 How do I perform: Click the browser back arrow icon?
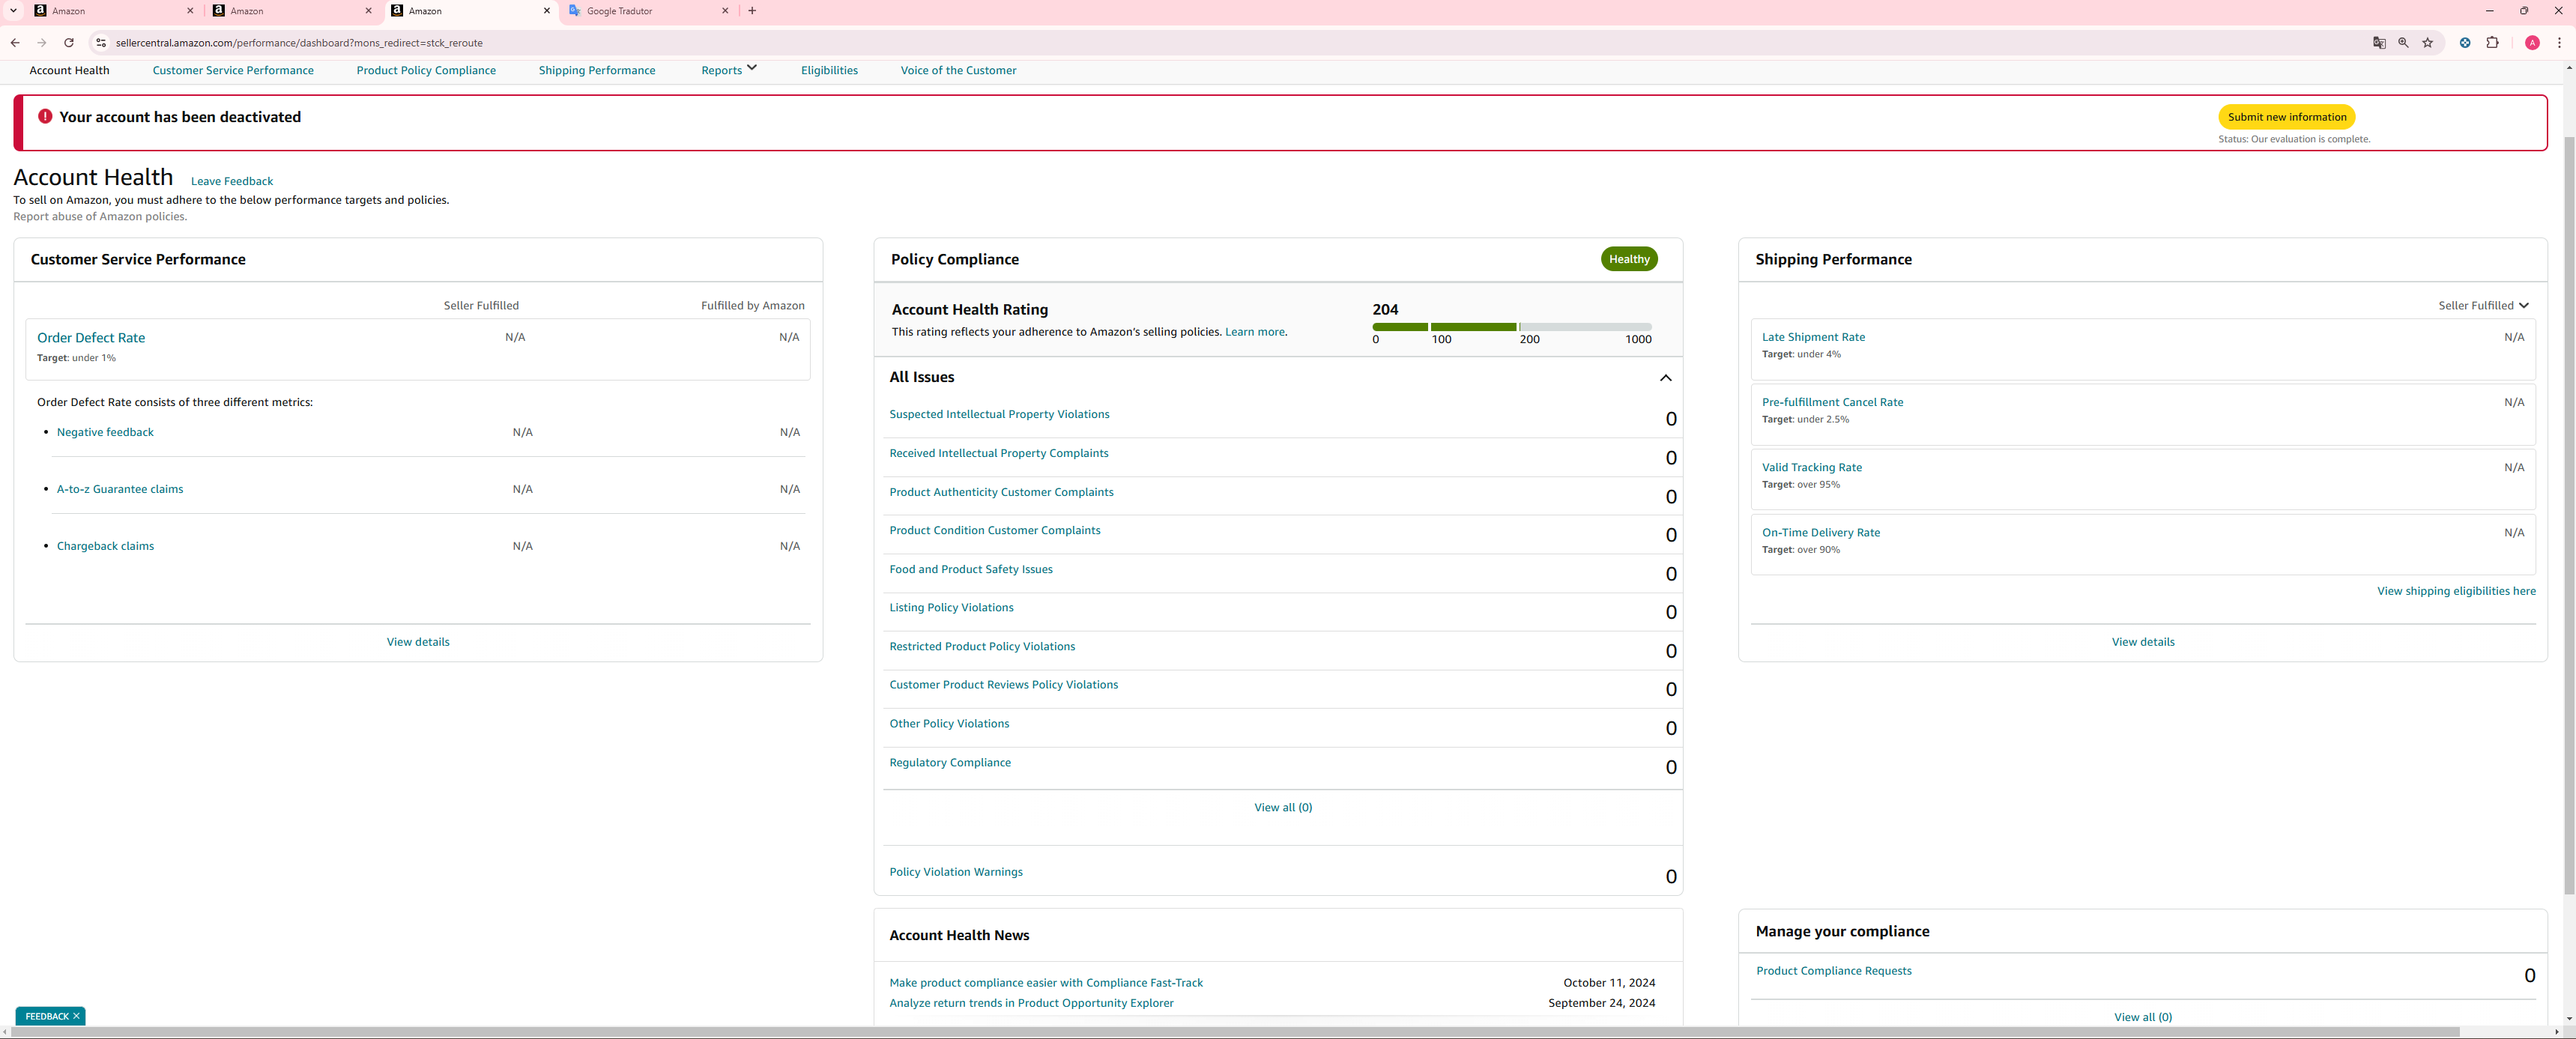coord(15,43)
